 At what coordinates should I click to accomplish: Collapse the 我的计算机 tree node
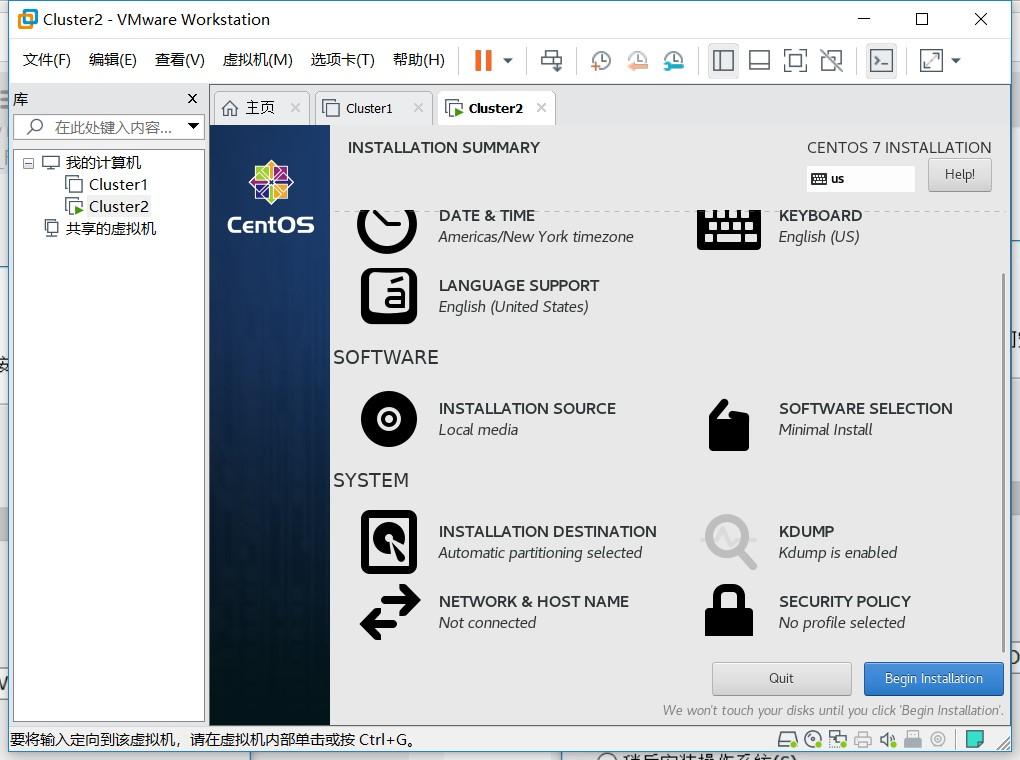28,163
